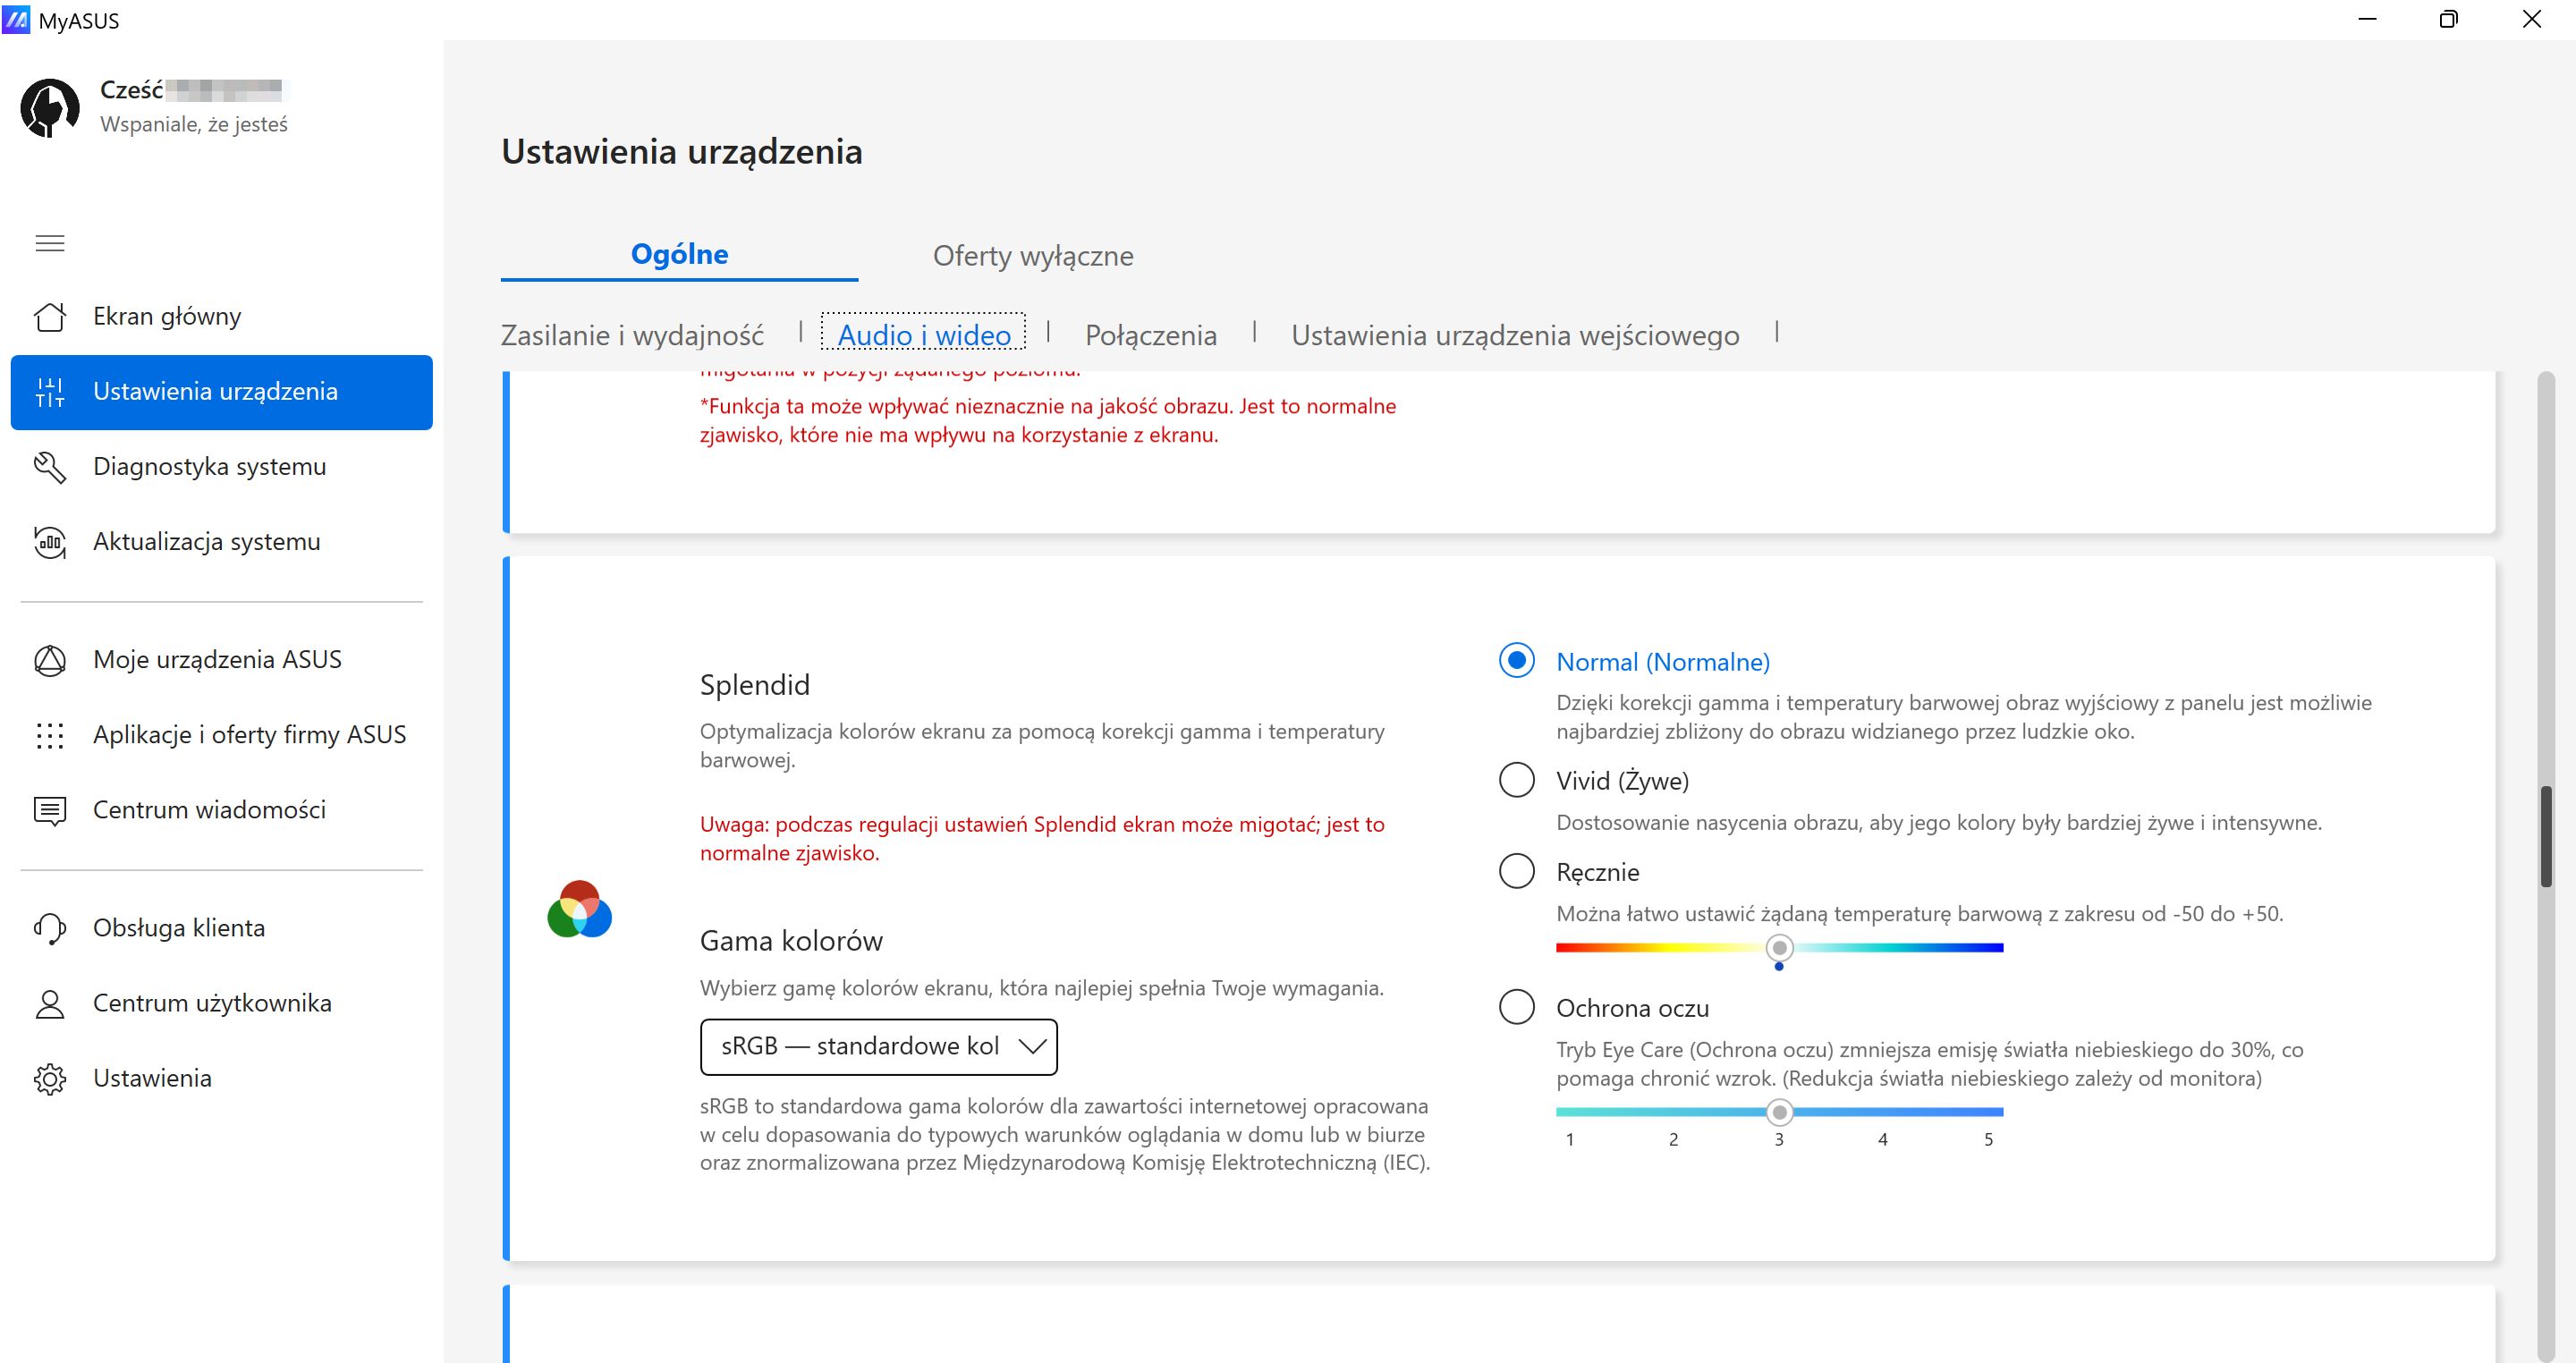
Task: Click the Ustawienia urządzenia page title
Action: pyautogui.click(x=682, y=152)
